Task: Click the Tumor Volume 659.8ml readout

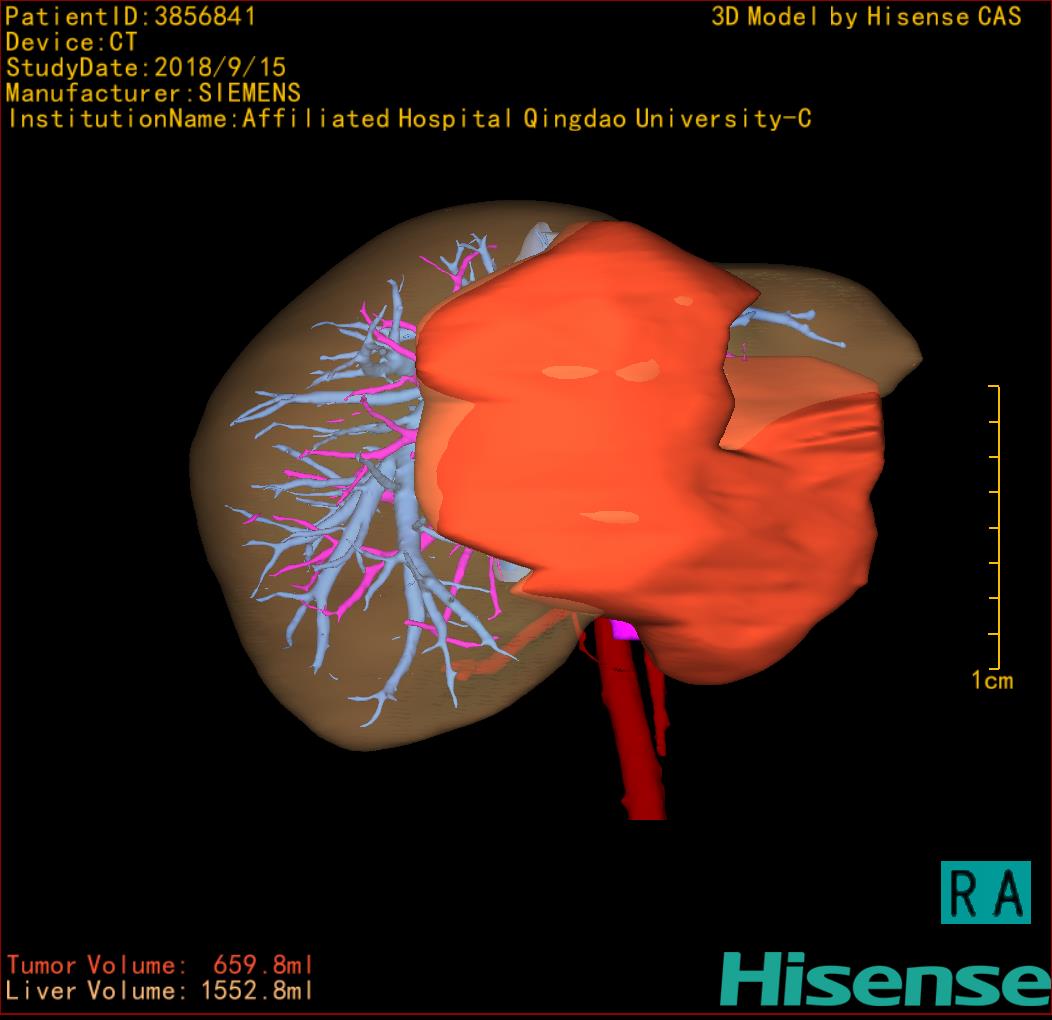Action: [x=160, y=966]
